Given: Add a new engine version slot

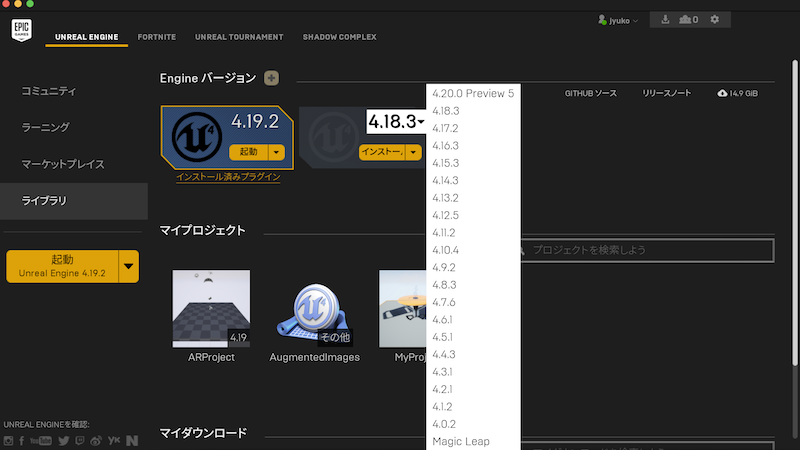Looking at the screenshot, I should tap(271, 78).
